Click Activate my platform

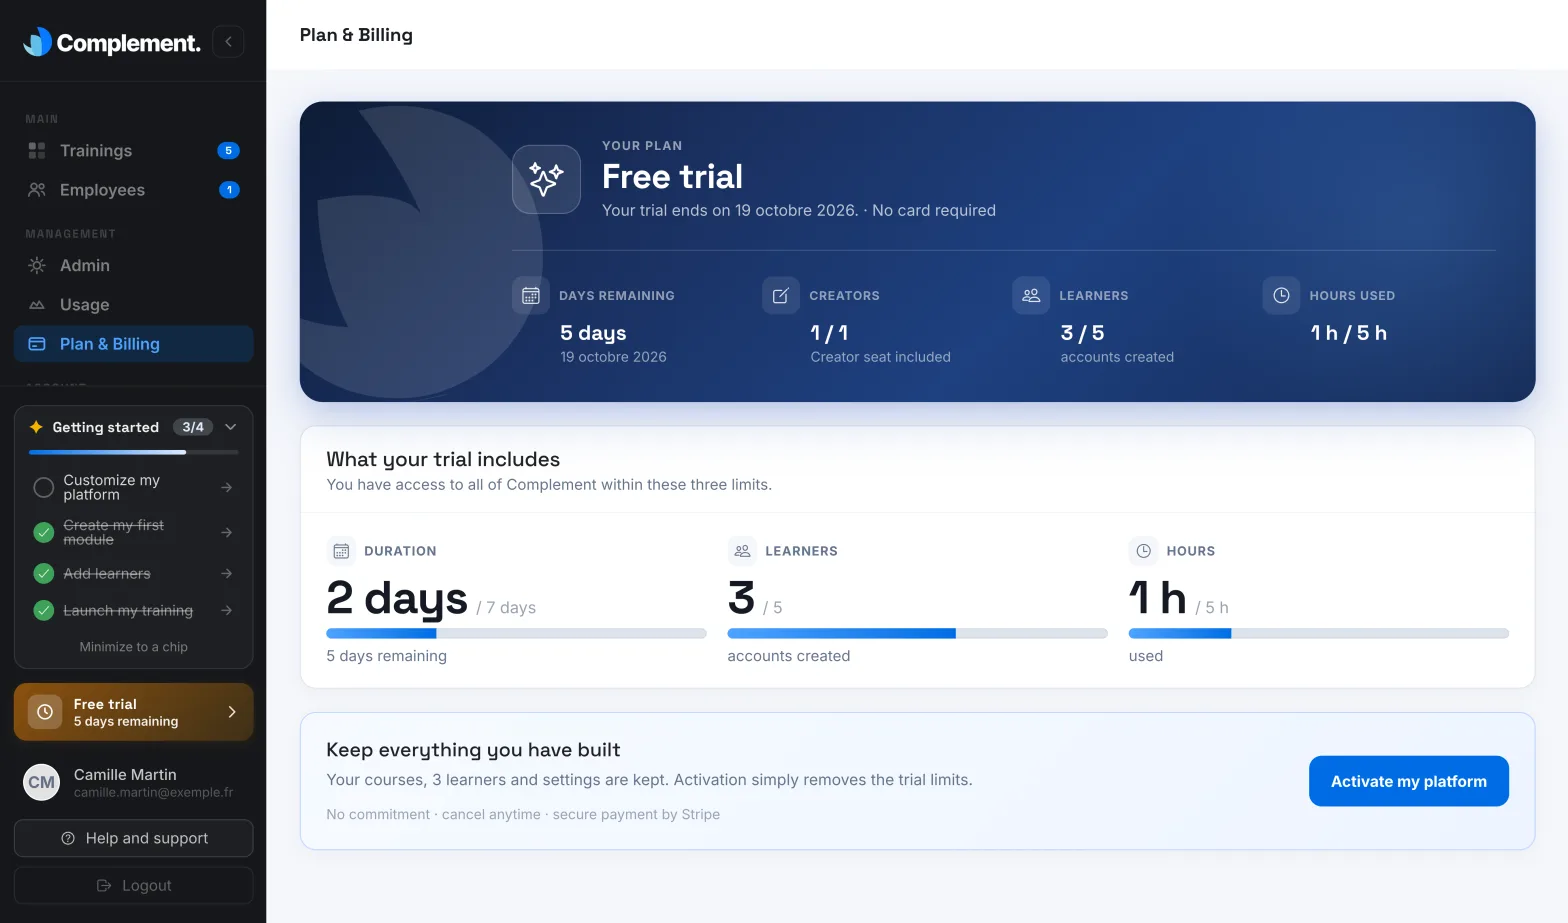(1408, 781)
